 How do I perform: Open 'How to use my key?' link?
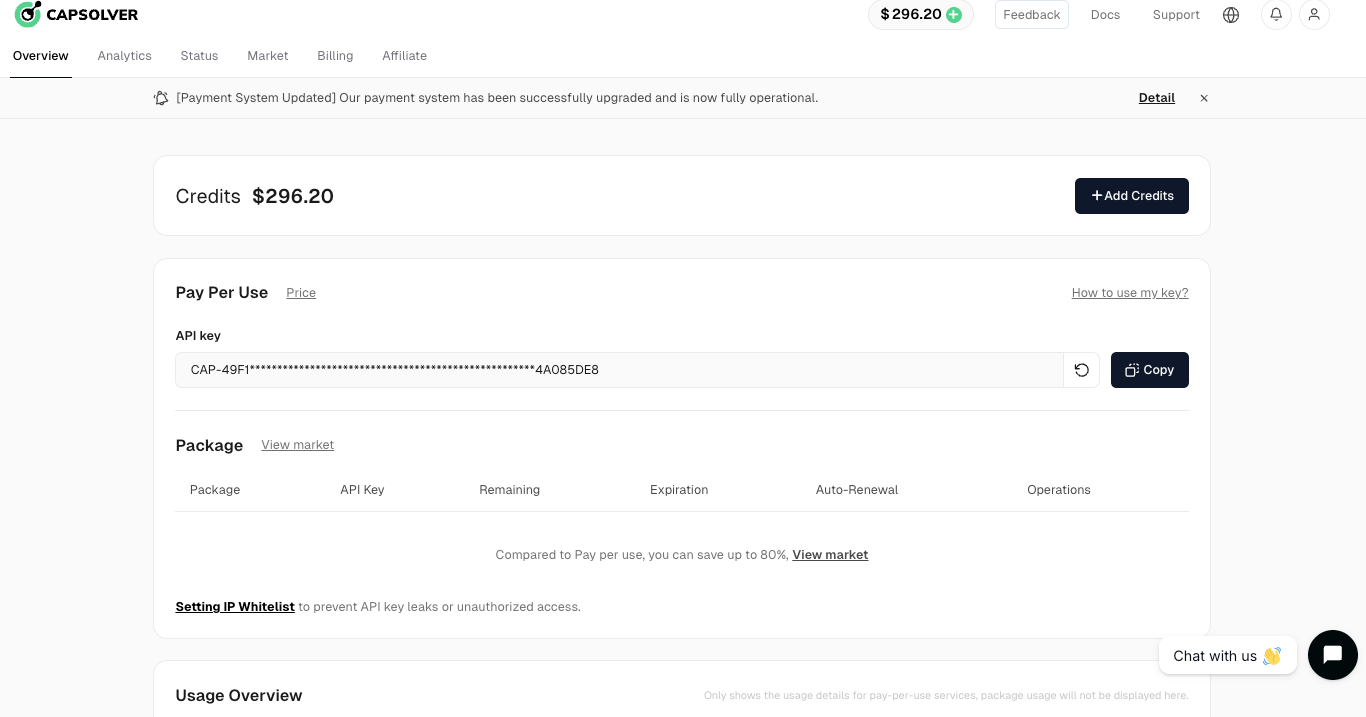(1129, 293)
